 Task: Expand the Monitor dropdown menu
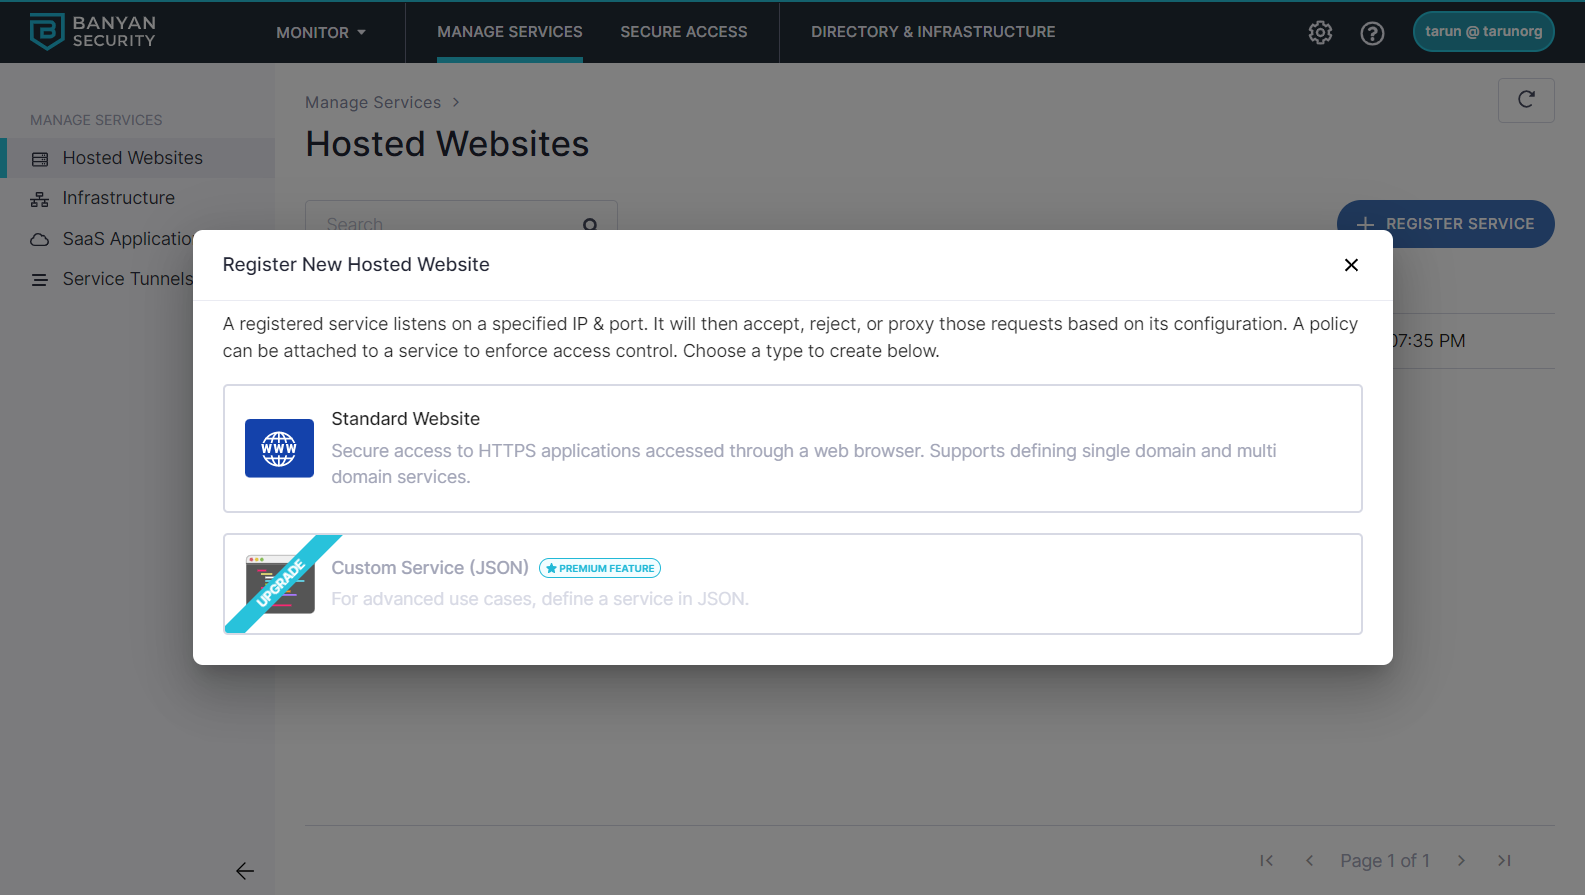(x=321, y=33)
